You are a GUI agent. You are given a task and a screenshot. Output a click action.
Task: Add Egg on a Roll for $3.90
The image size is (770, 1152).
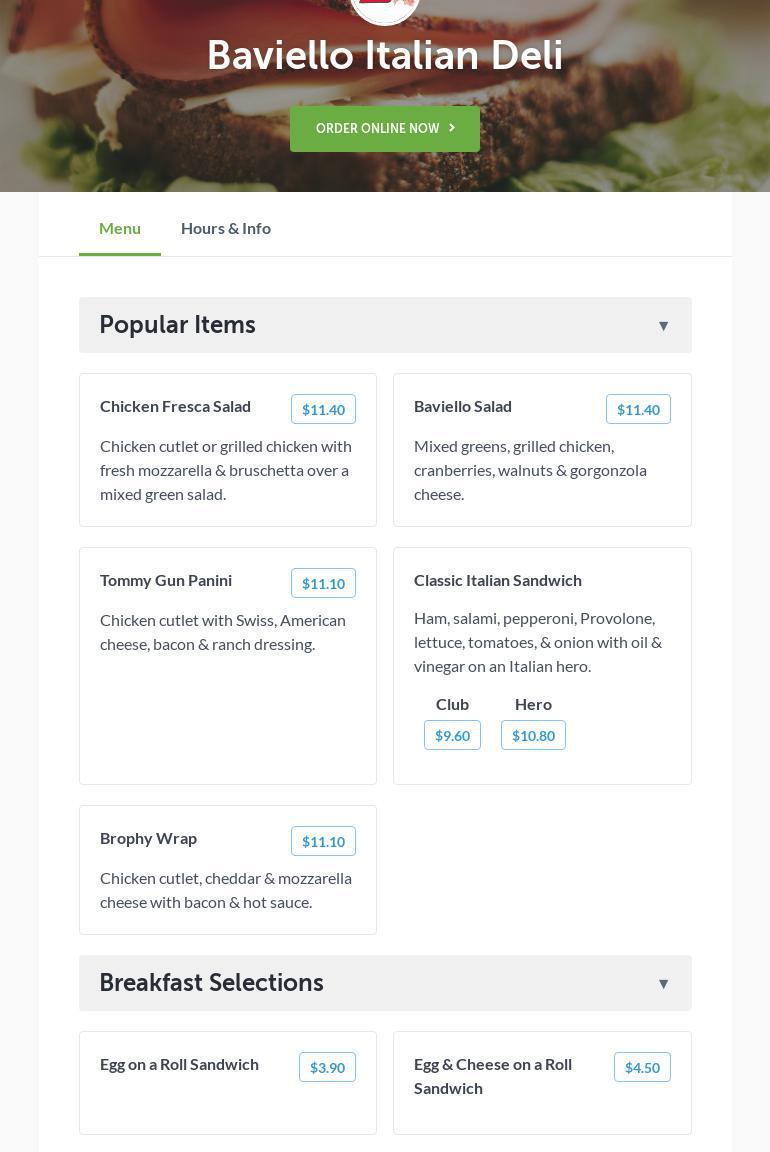pyautogui.click(x=327, y=1067)
